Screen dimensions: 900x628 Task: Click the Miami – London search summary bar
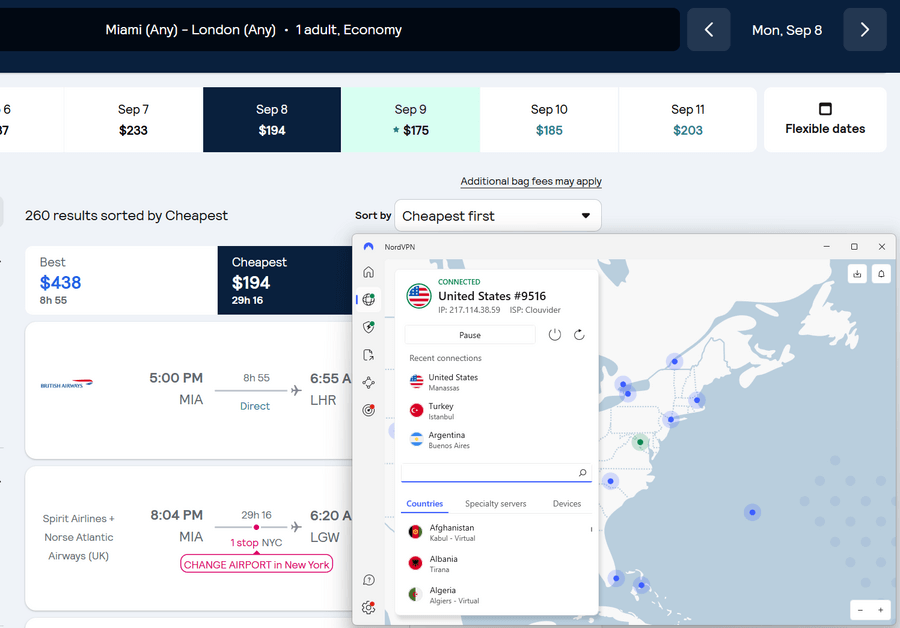340,29
